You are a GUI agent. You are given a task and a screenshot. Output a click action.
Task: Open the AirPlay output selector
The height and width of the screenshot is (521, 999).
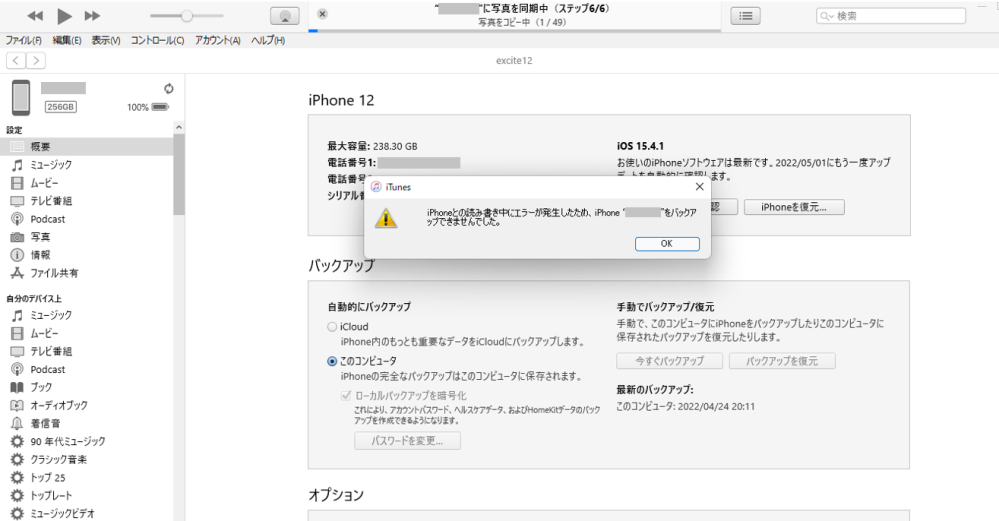285,16
